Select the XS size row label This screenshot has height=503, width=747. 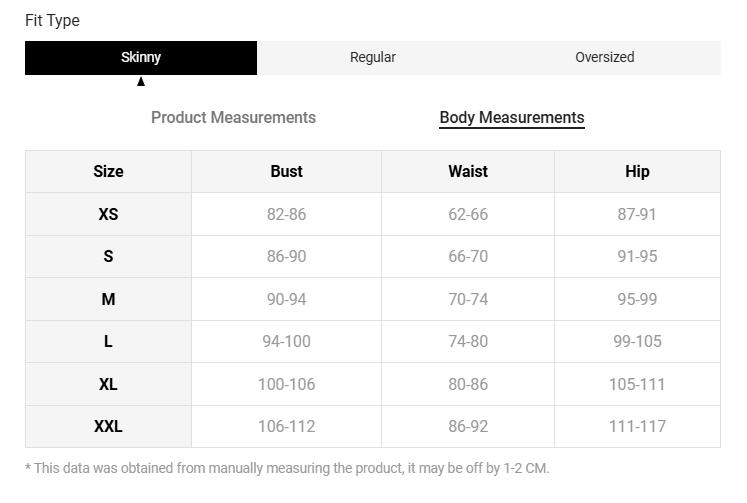point(108,214)
